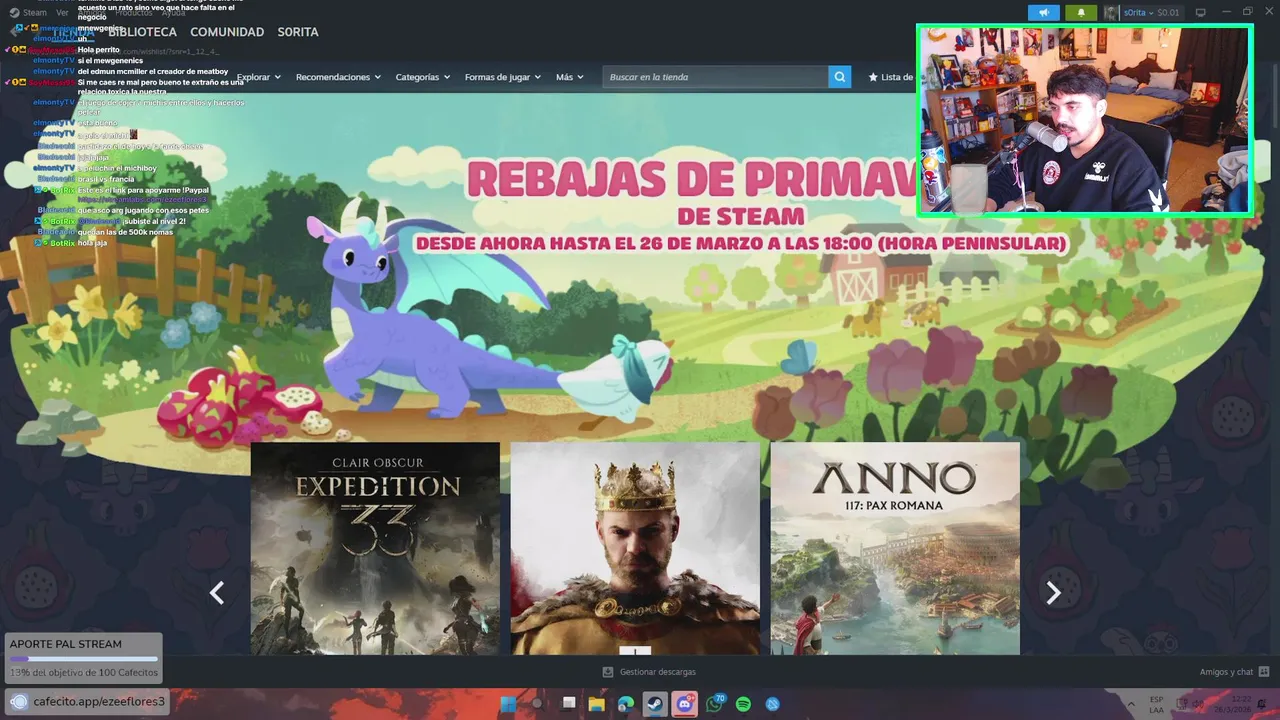The height and width of the screenshot is (720, 1280).
Task: Click the Steam logo menu
Action: [x=28, y=13]
